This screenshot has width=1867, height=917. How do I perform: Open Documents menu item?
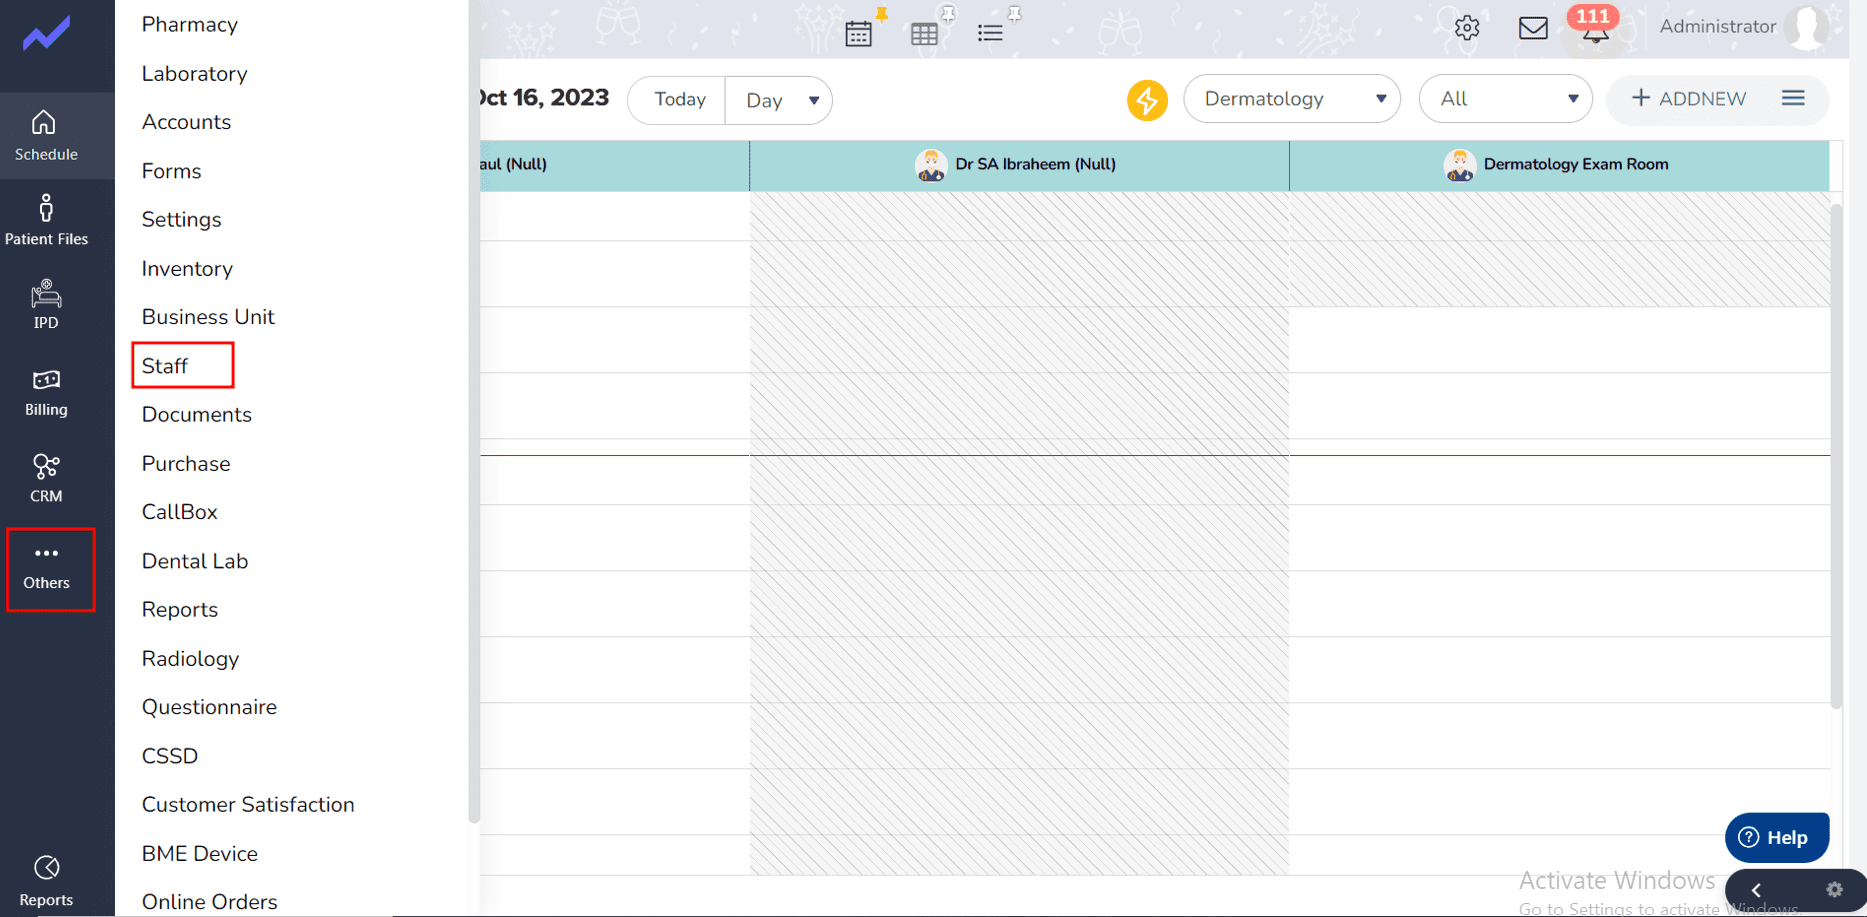[197, 415]
